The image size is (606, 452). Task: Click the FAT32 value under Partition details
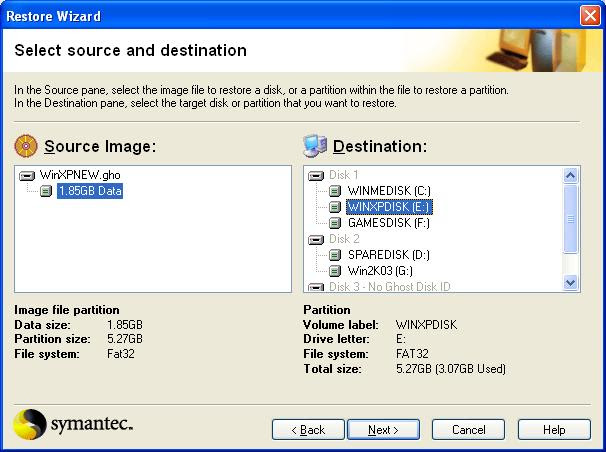coord(412,354)
